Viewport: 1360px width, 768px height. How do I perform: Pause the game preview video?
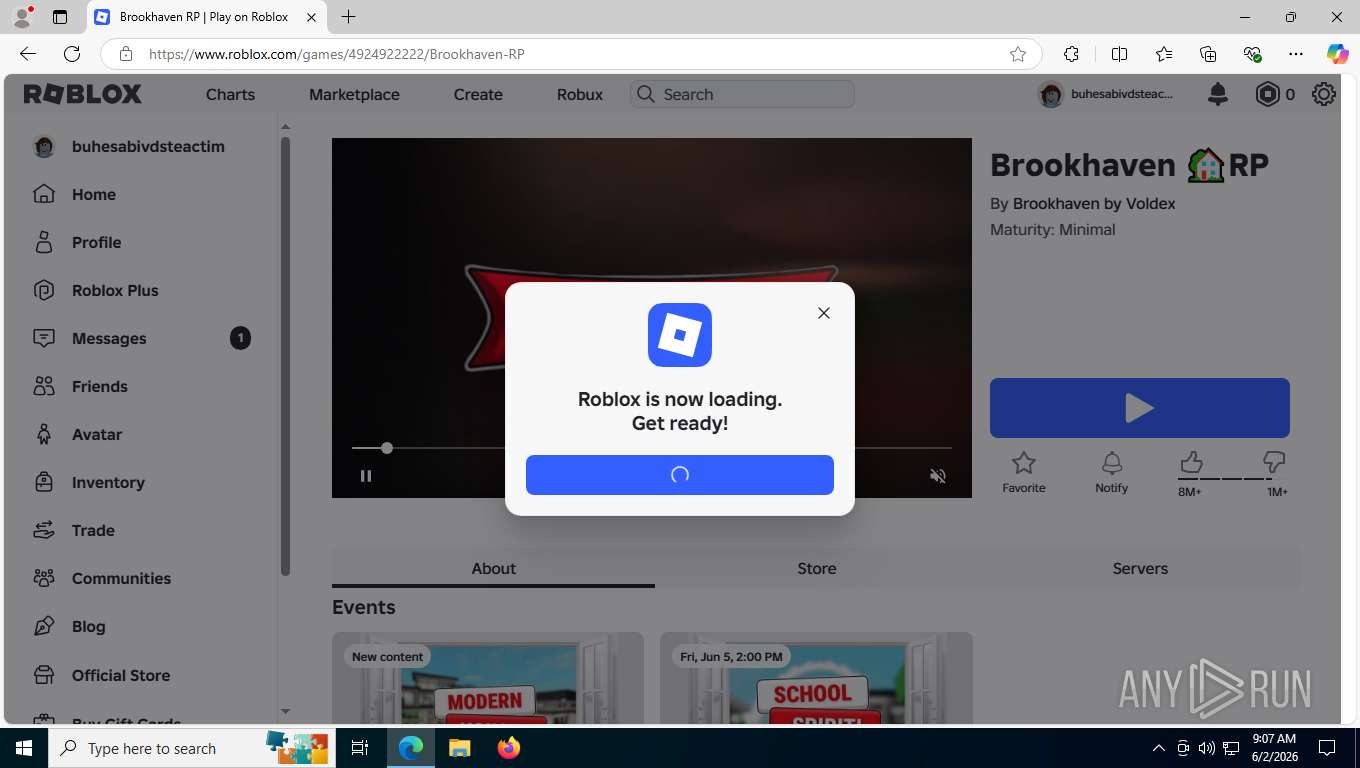coord(366,476)
